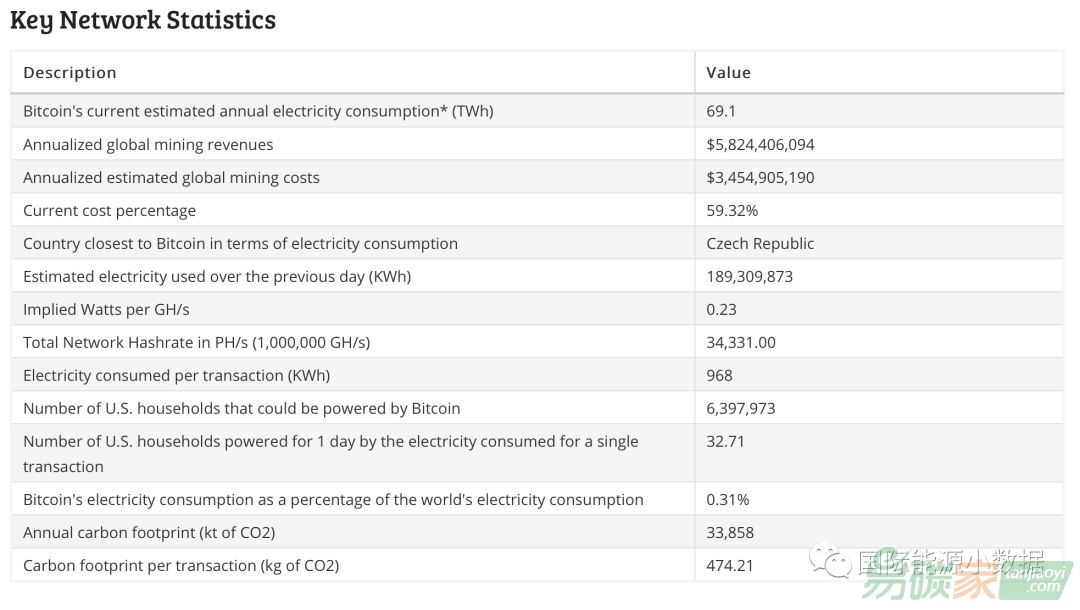Select the annual electricity consumption value 69.1
1080x610 pixels.
721,111
